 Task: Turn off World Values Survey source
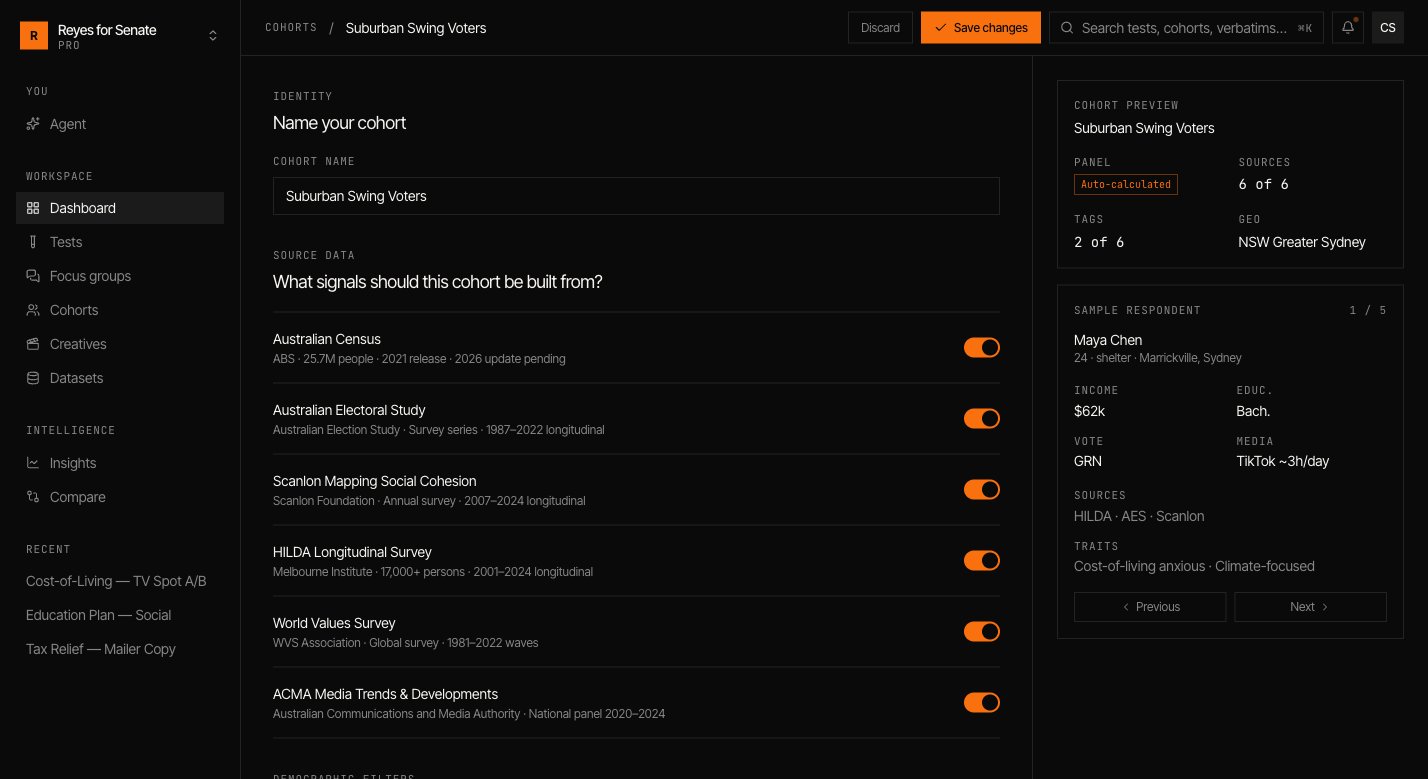click(x=982, y=631)
